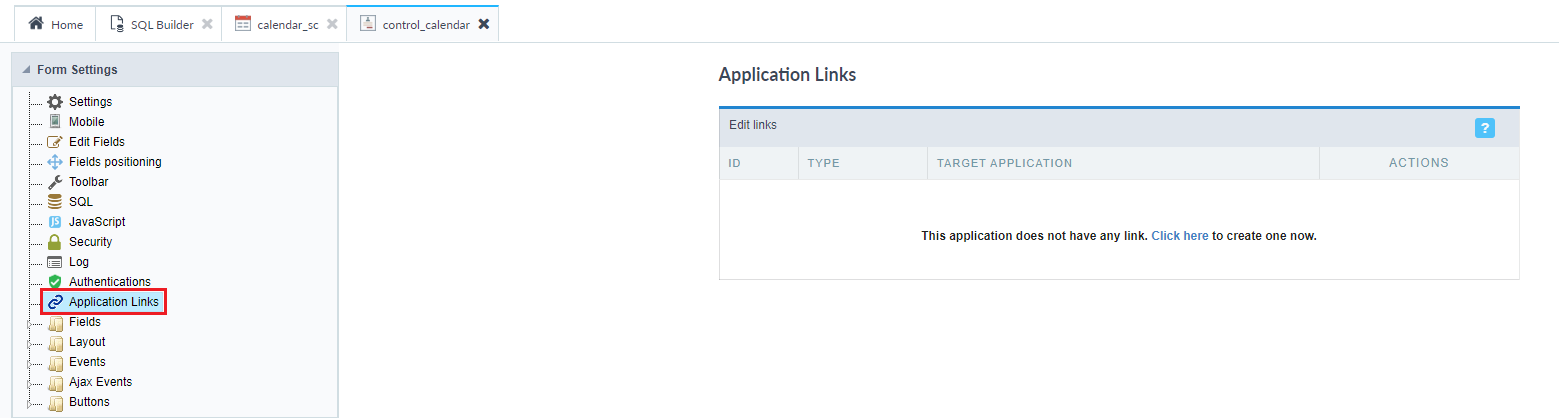
Task: Open the Toolbar wrench icon
Action: coord(55,182)
